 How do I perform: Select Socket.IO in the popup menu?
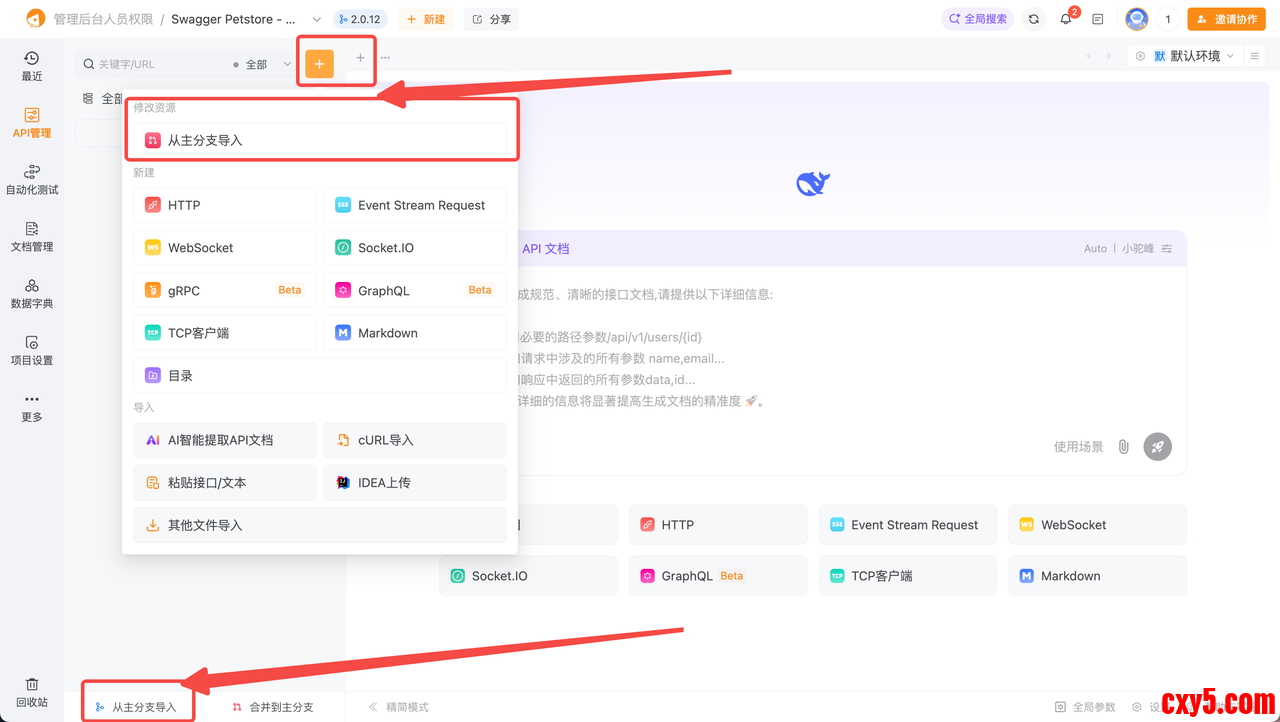(415, 248)
